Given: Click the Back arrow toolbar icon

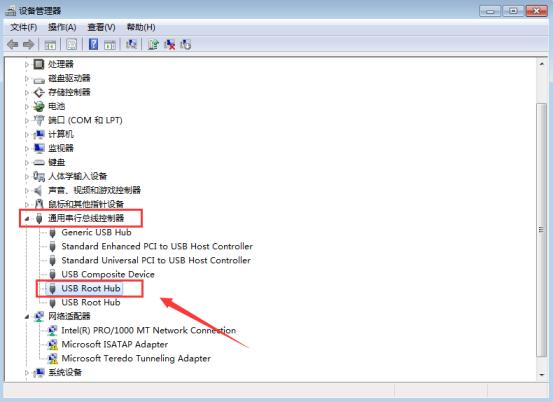Looking at the screenshot, I should tap(13, 45).
